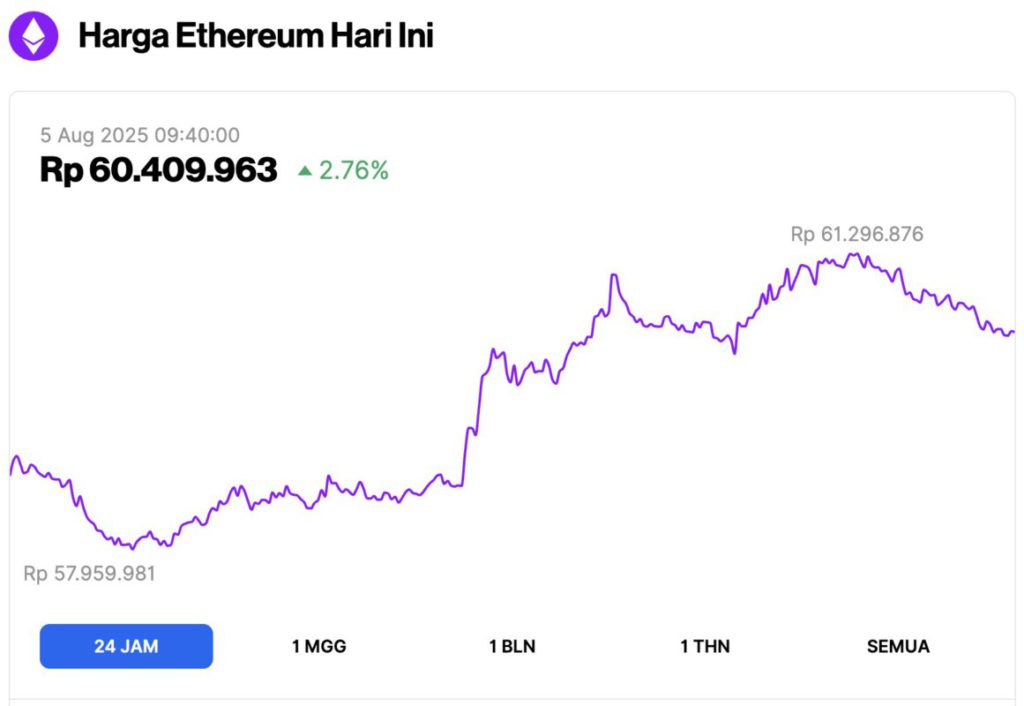Click the selected blue 24 JAM pill
Screen dimensions: 1024x706
click(x=126, y=645)
